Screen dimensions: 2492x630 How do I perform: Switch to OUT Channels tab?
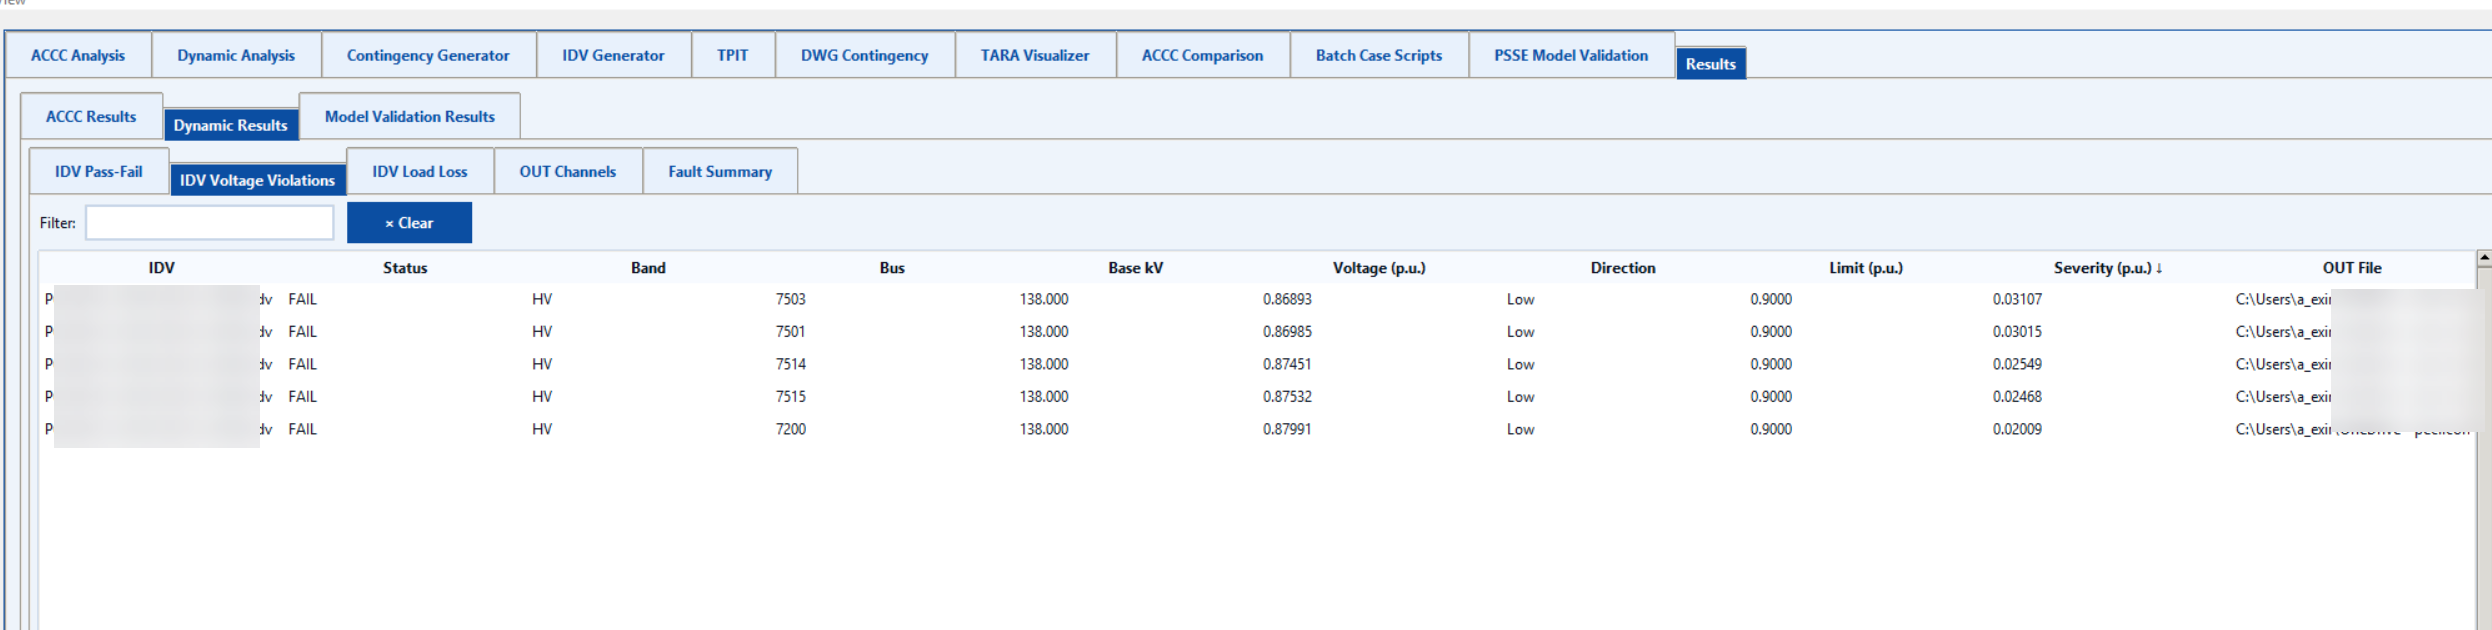click(568, 171)
